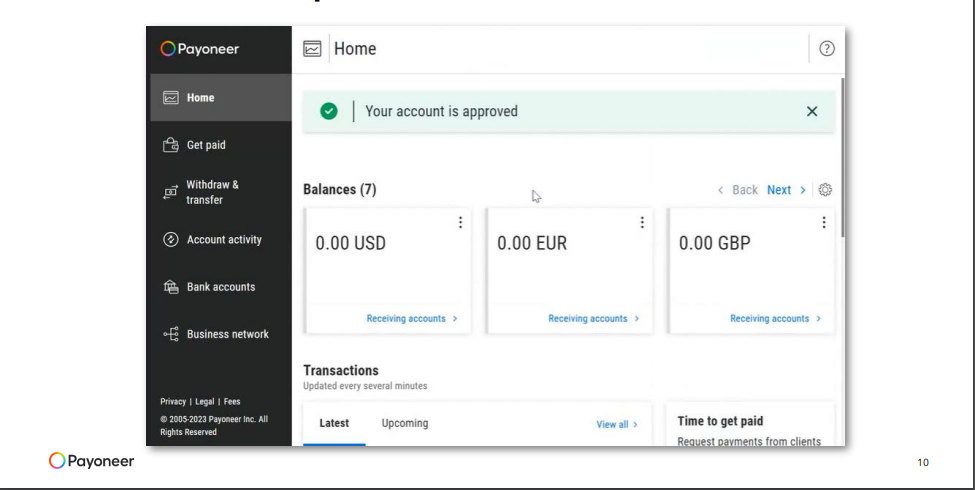Open the USD balance three-dot menu
The image size is (975, 490).
(x=460, y=223)
